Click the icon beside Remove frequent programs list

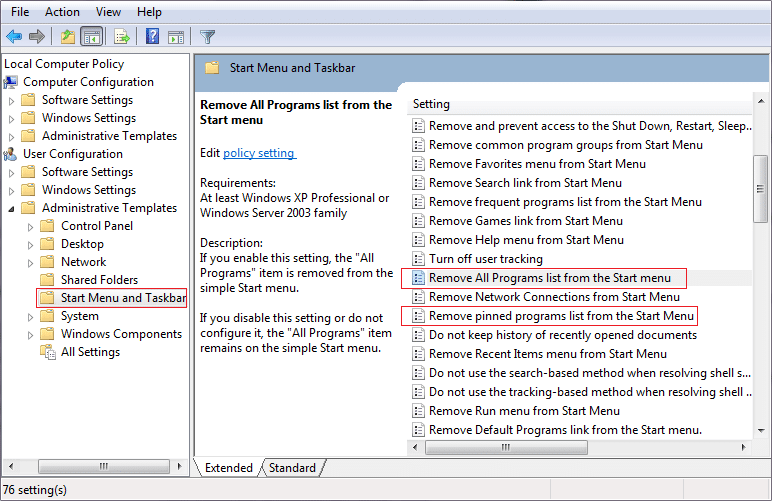coord(418,202)
